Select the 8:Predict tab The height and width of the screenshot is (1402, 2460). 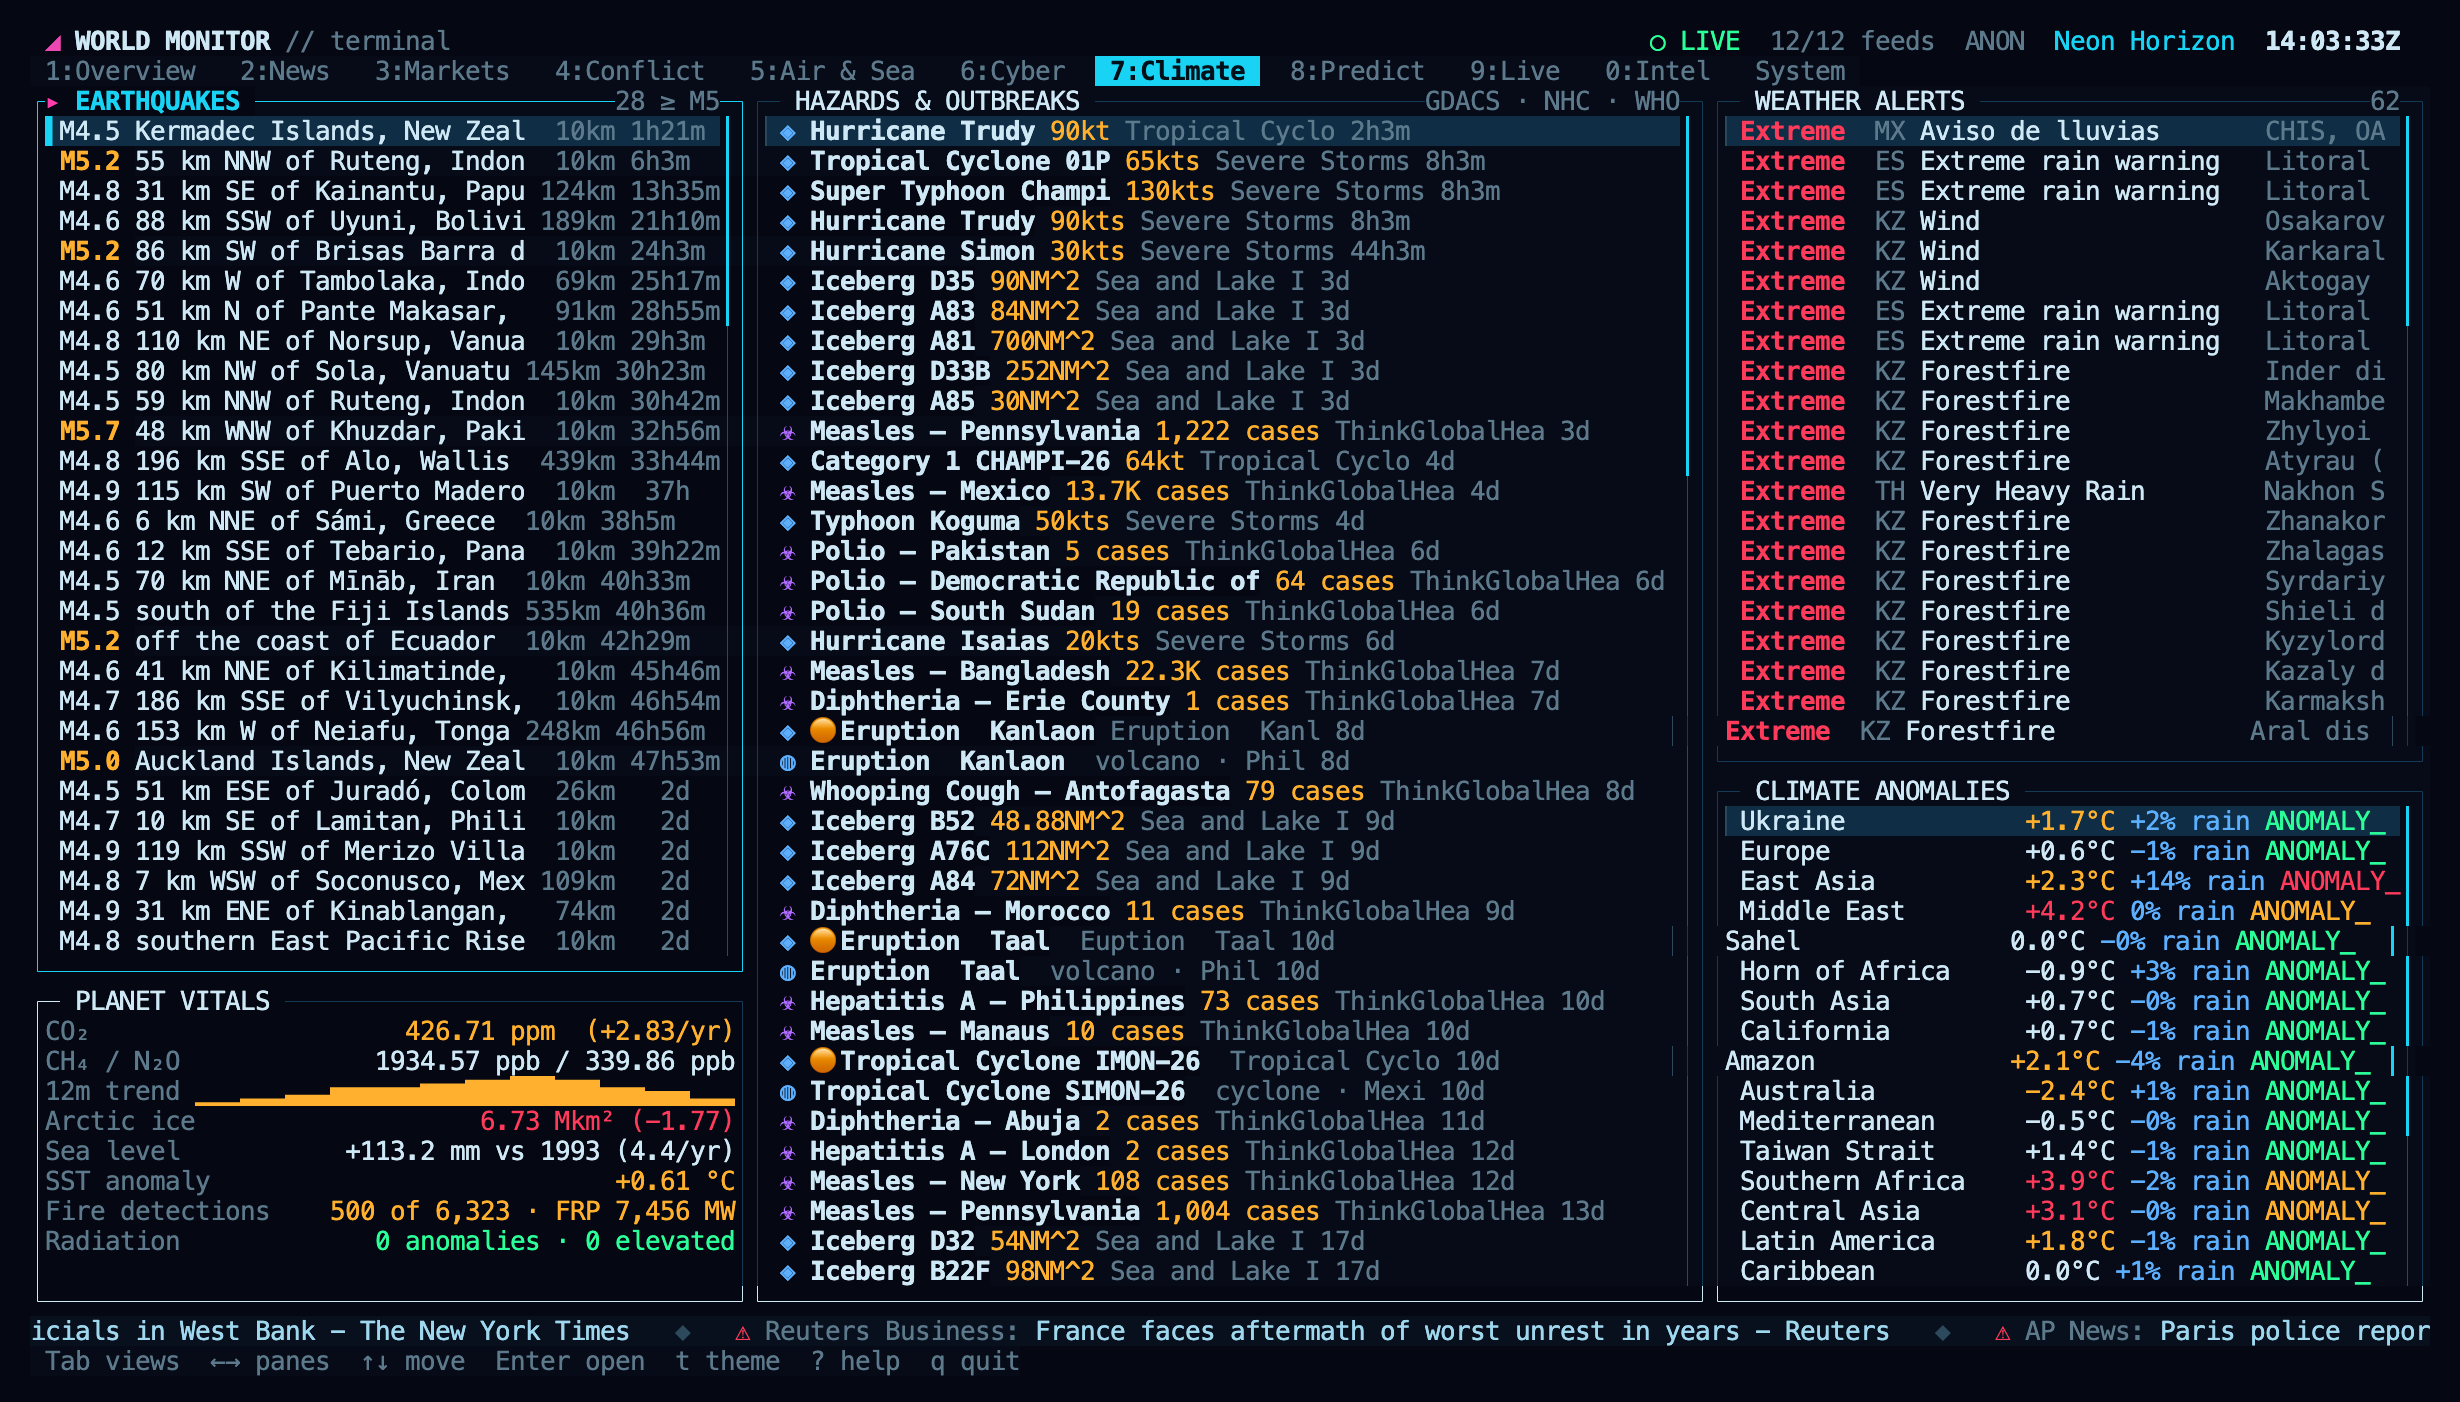tap(1357, 71)
